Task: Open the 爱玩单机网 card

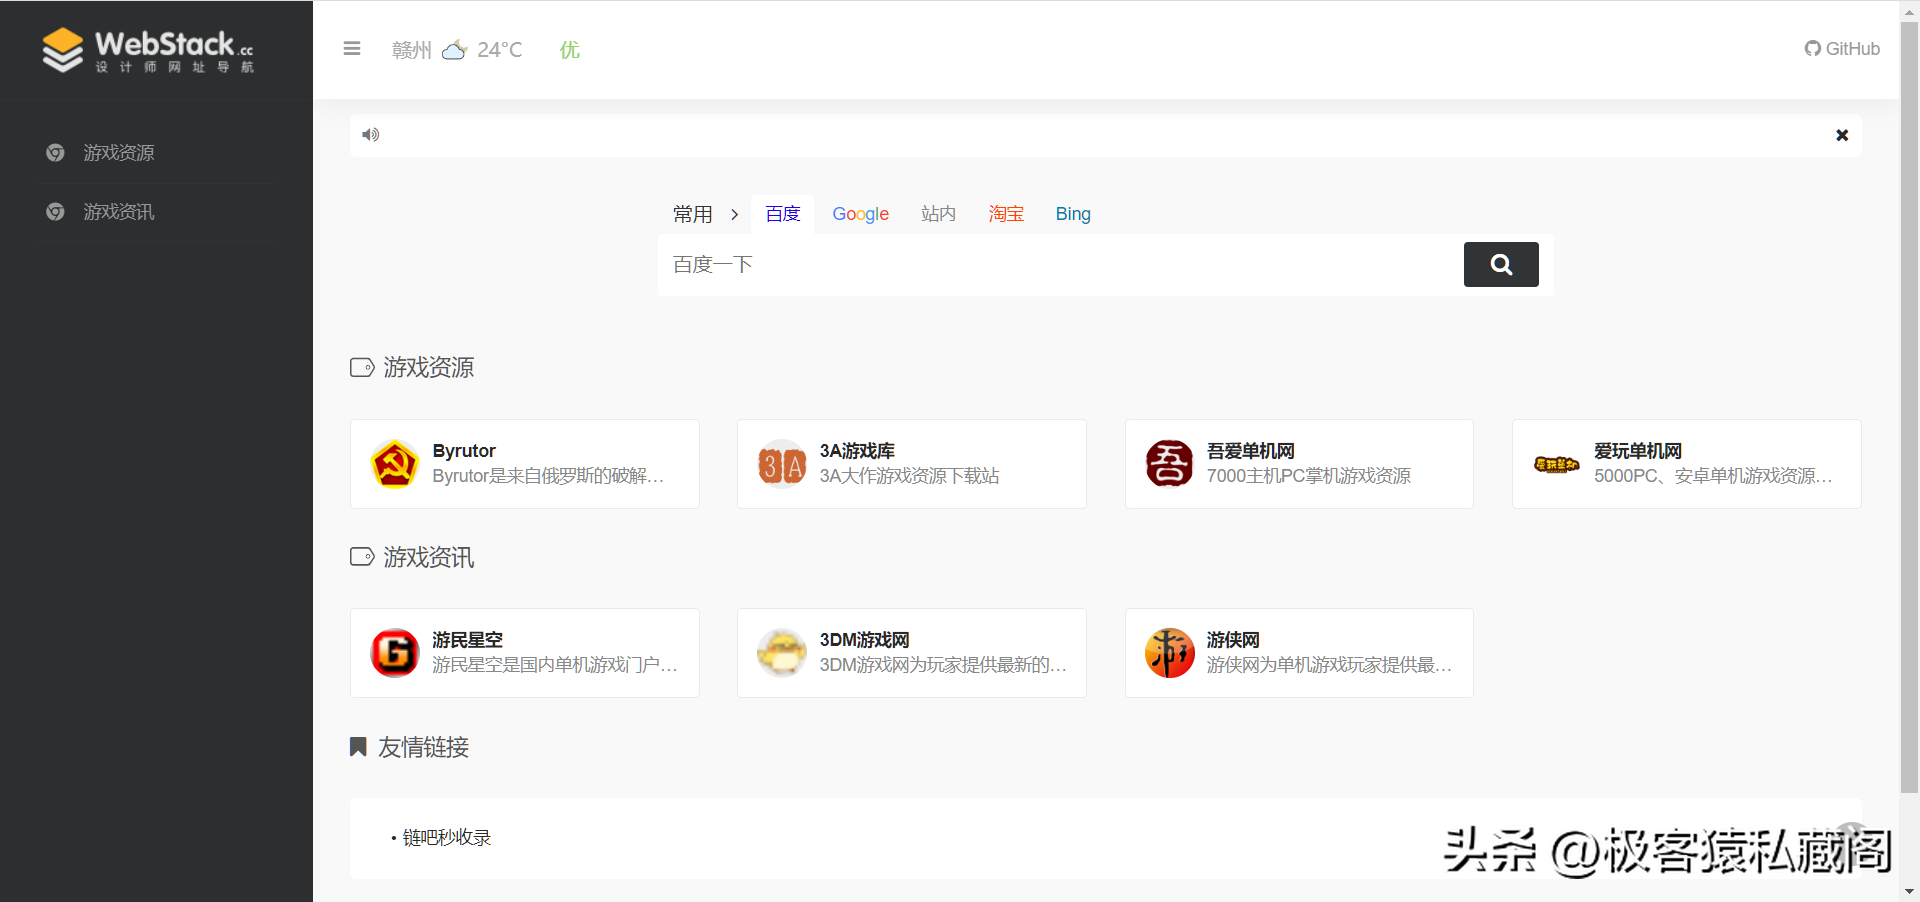Action: point(1687,464)
